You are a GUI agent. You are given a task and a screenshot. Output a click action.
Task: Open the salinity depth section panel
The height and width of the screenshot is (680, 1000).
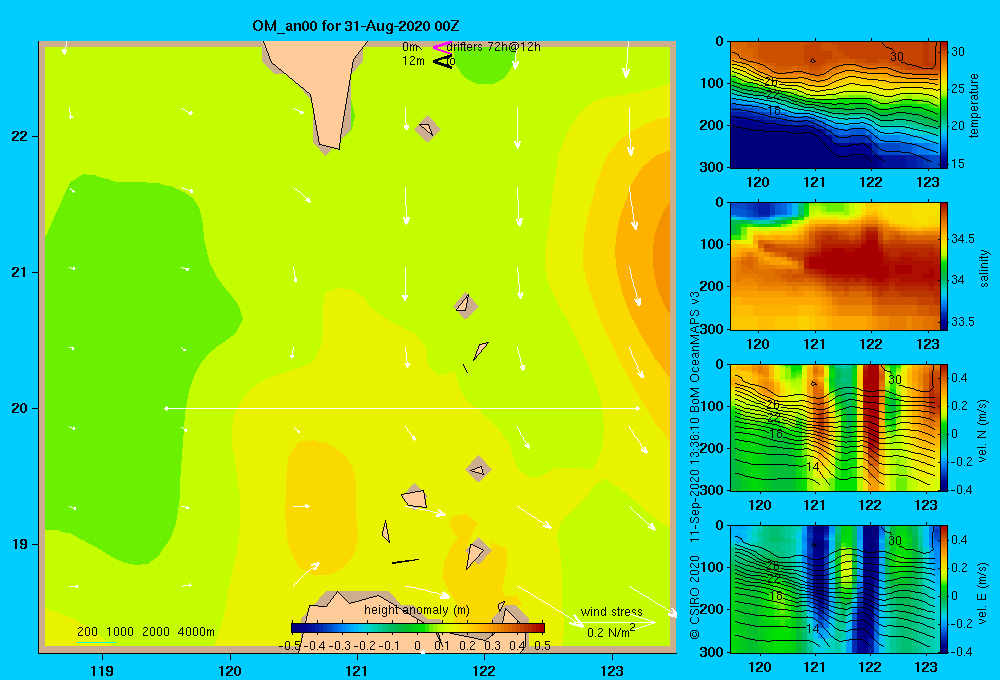834,266
